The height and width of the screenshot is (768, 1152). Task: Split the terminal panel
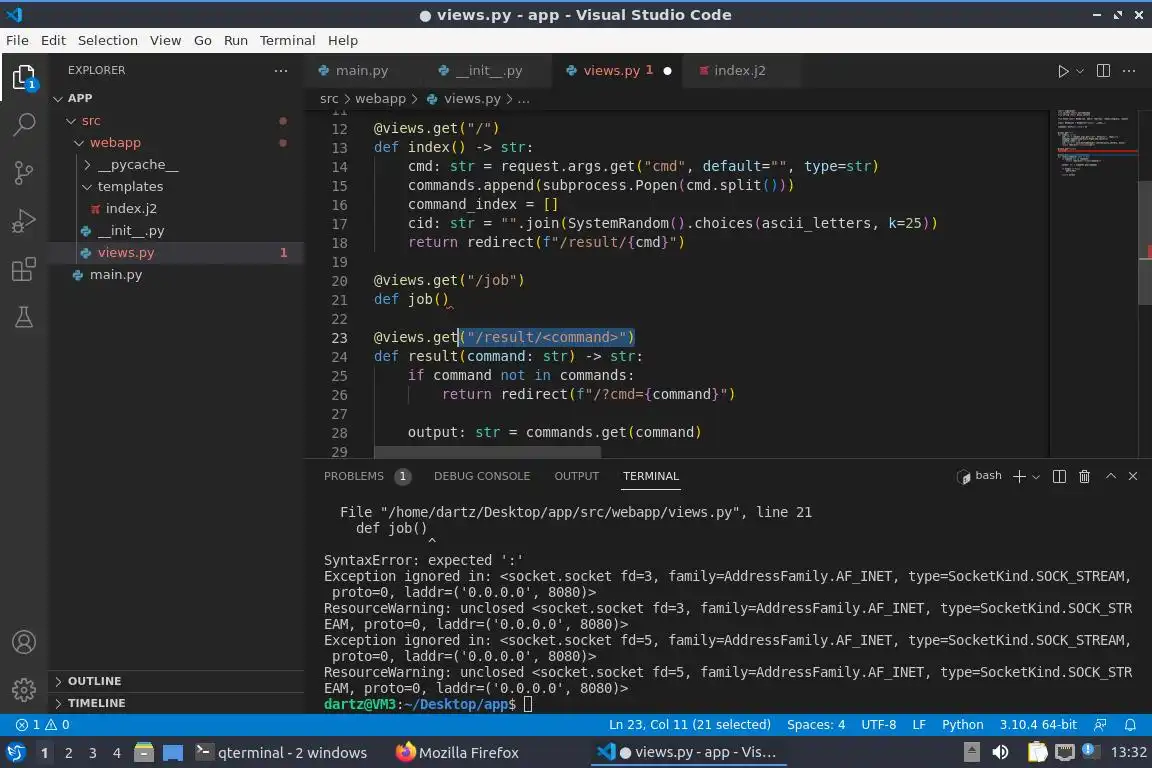(x=1059, y=476)
